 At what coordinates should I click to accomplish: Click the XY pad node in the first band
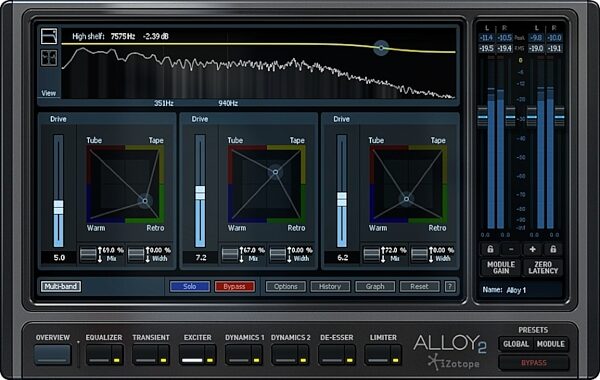point(145,201)
